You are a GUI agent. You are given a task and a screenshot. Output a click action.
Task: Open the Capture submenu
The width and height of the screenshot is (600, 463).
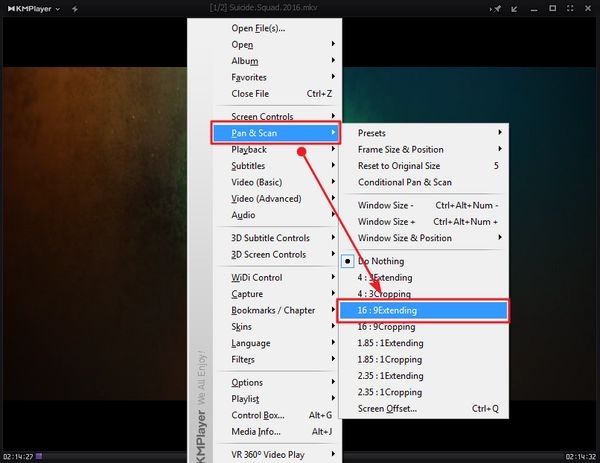[x=276, y=294]
